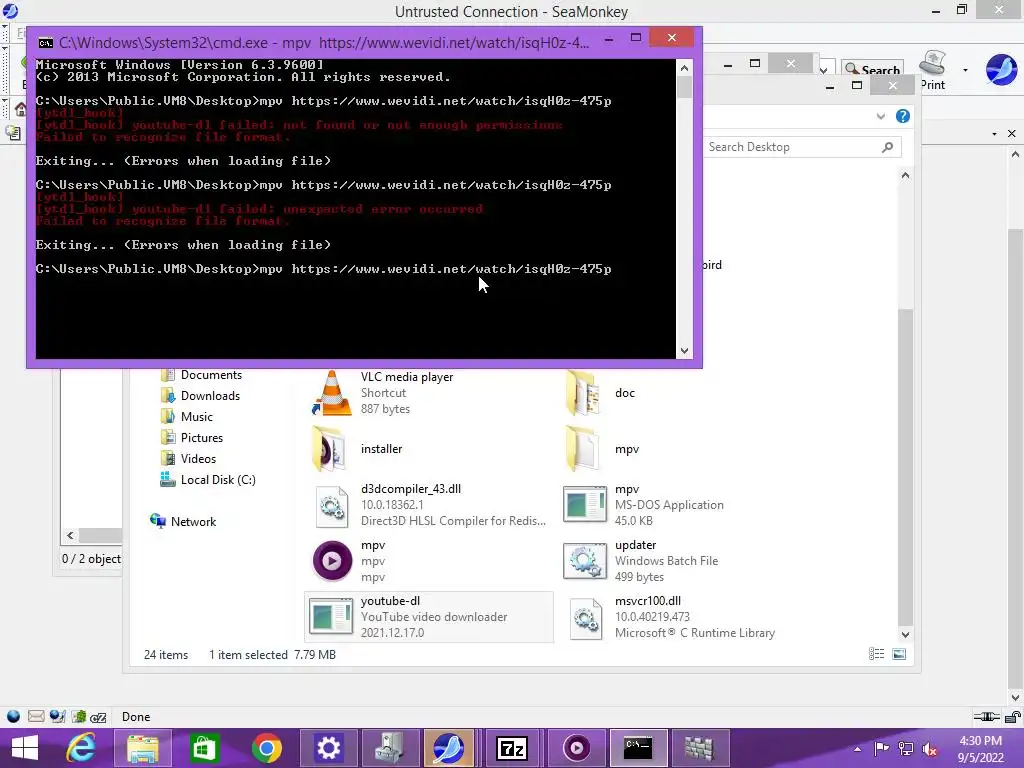Image resolution: width=1024 pixels, height=768 pixels.
Task: Open the tab list dropdown arrow beside tab close
Action: 995,133
